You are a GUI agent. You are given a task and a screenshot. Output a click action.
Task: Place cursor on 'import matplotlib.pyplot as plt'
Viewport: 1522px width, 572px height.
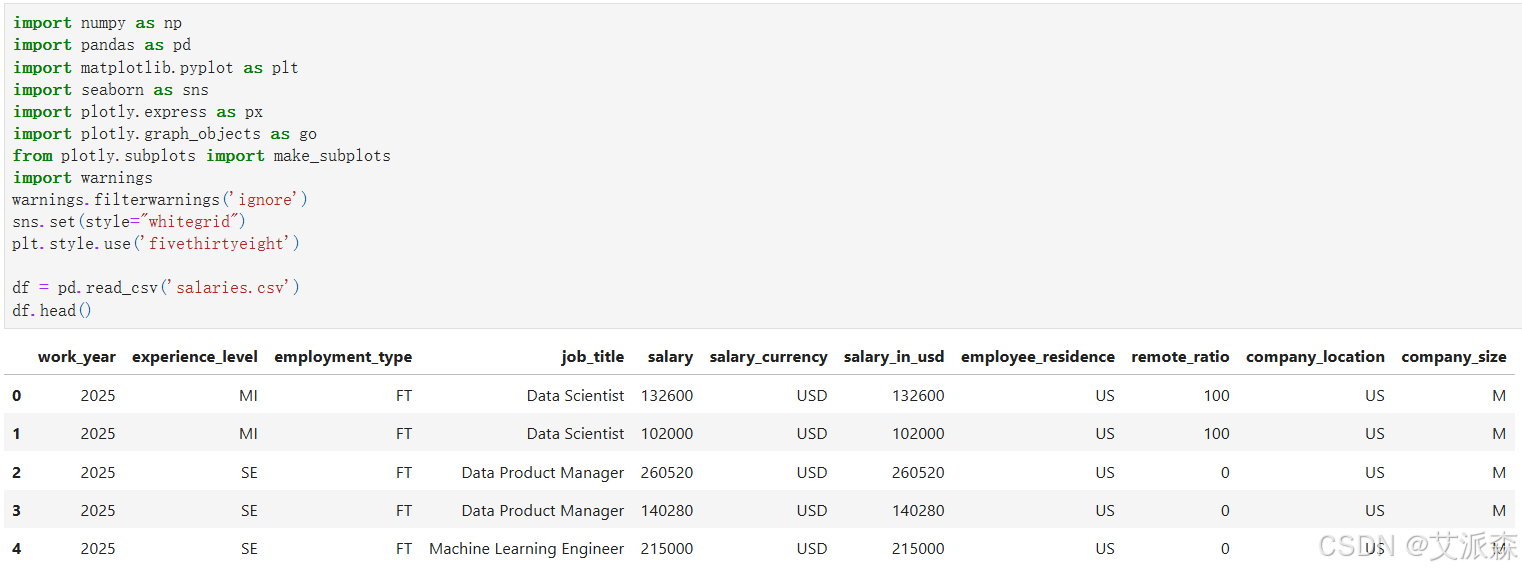click(x=155, y=67)
